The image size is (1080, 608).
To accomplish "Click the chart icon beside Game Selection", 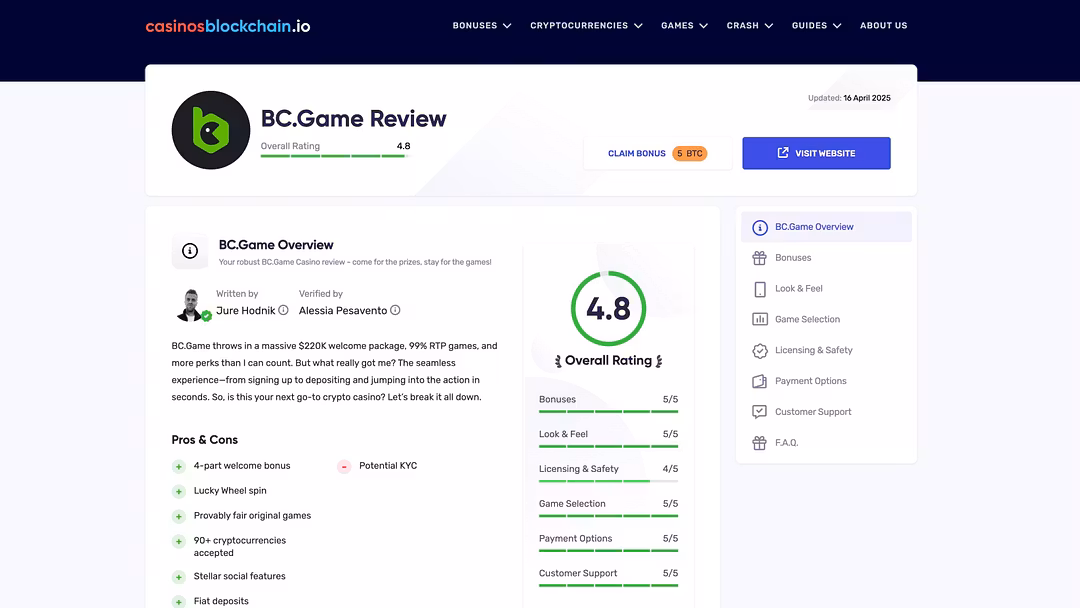I will pyautogui.click(x=760, y=319).
